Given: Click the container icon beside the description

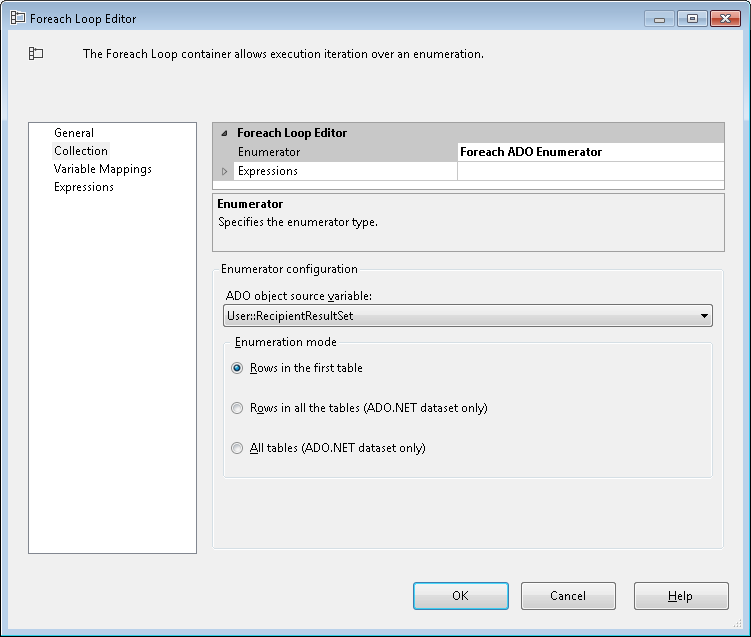Looking at the screenshot, I should coord(36,54).
